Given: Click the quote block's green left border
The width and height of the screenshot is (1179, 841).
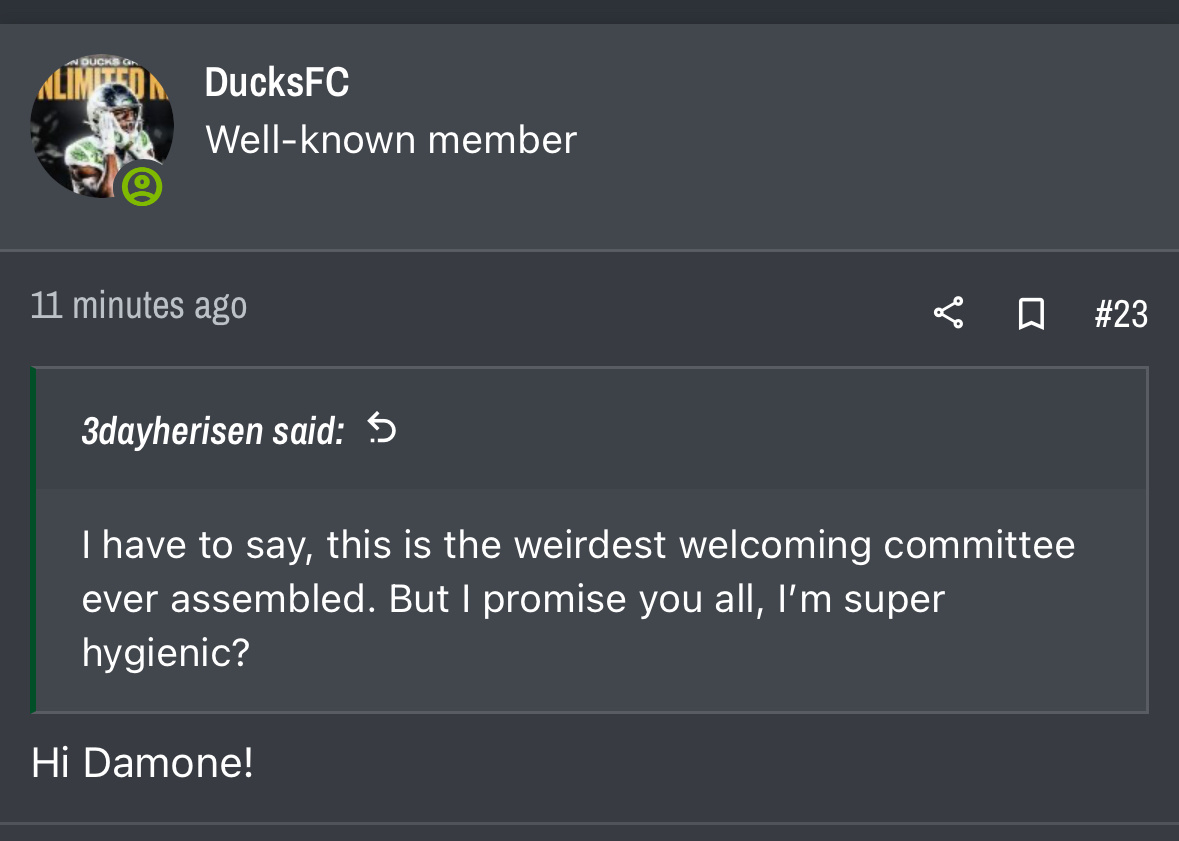Looking at the screenshot, I should point(34,540).
